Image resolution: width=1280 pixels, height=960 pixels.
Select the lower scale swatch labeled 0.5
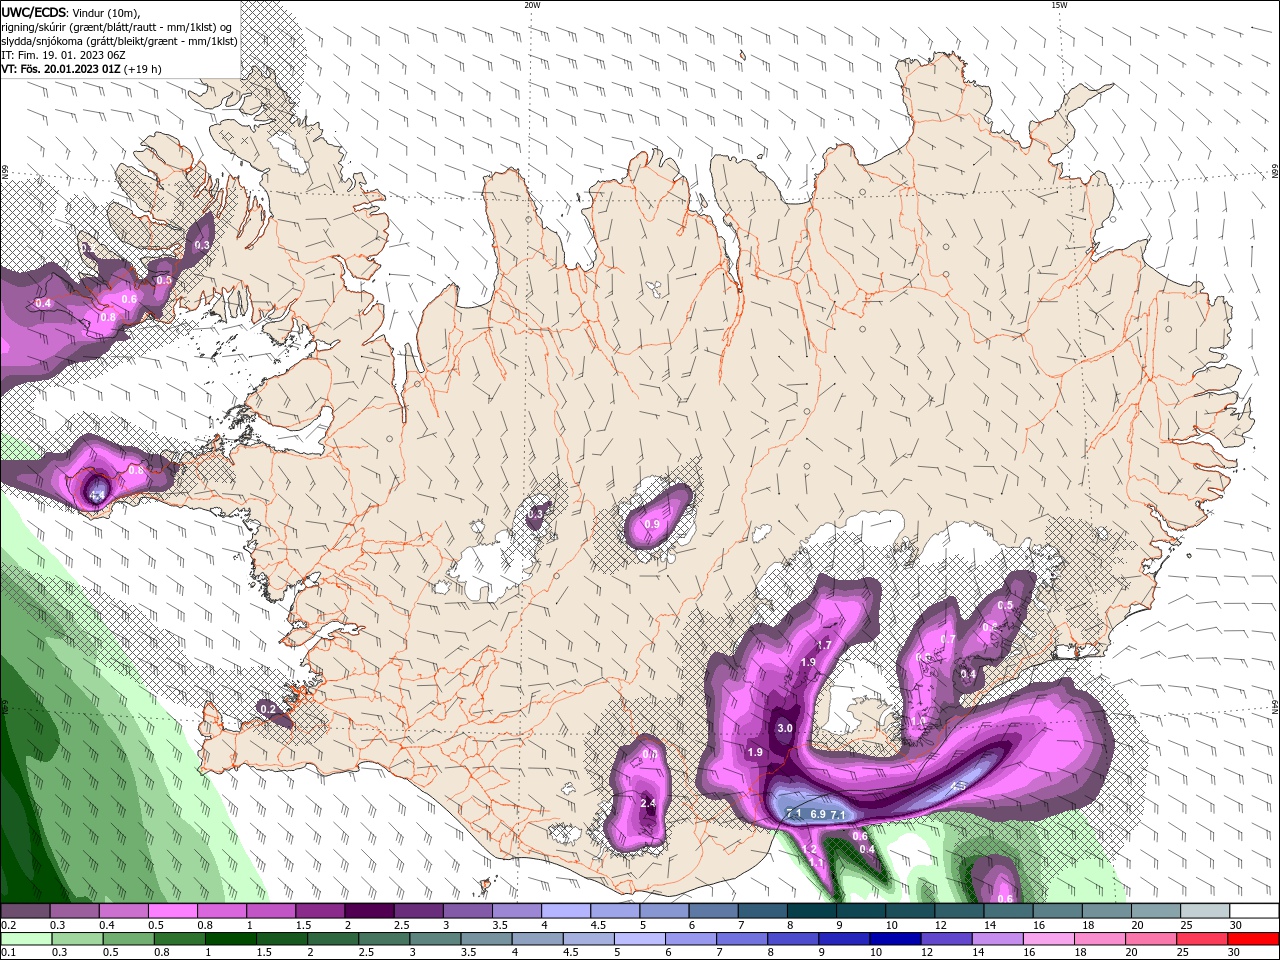pos(128,939)
